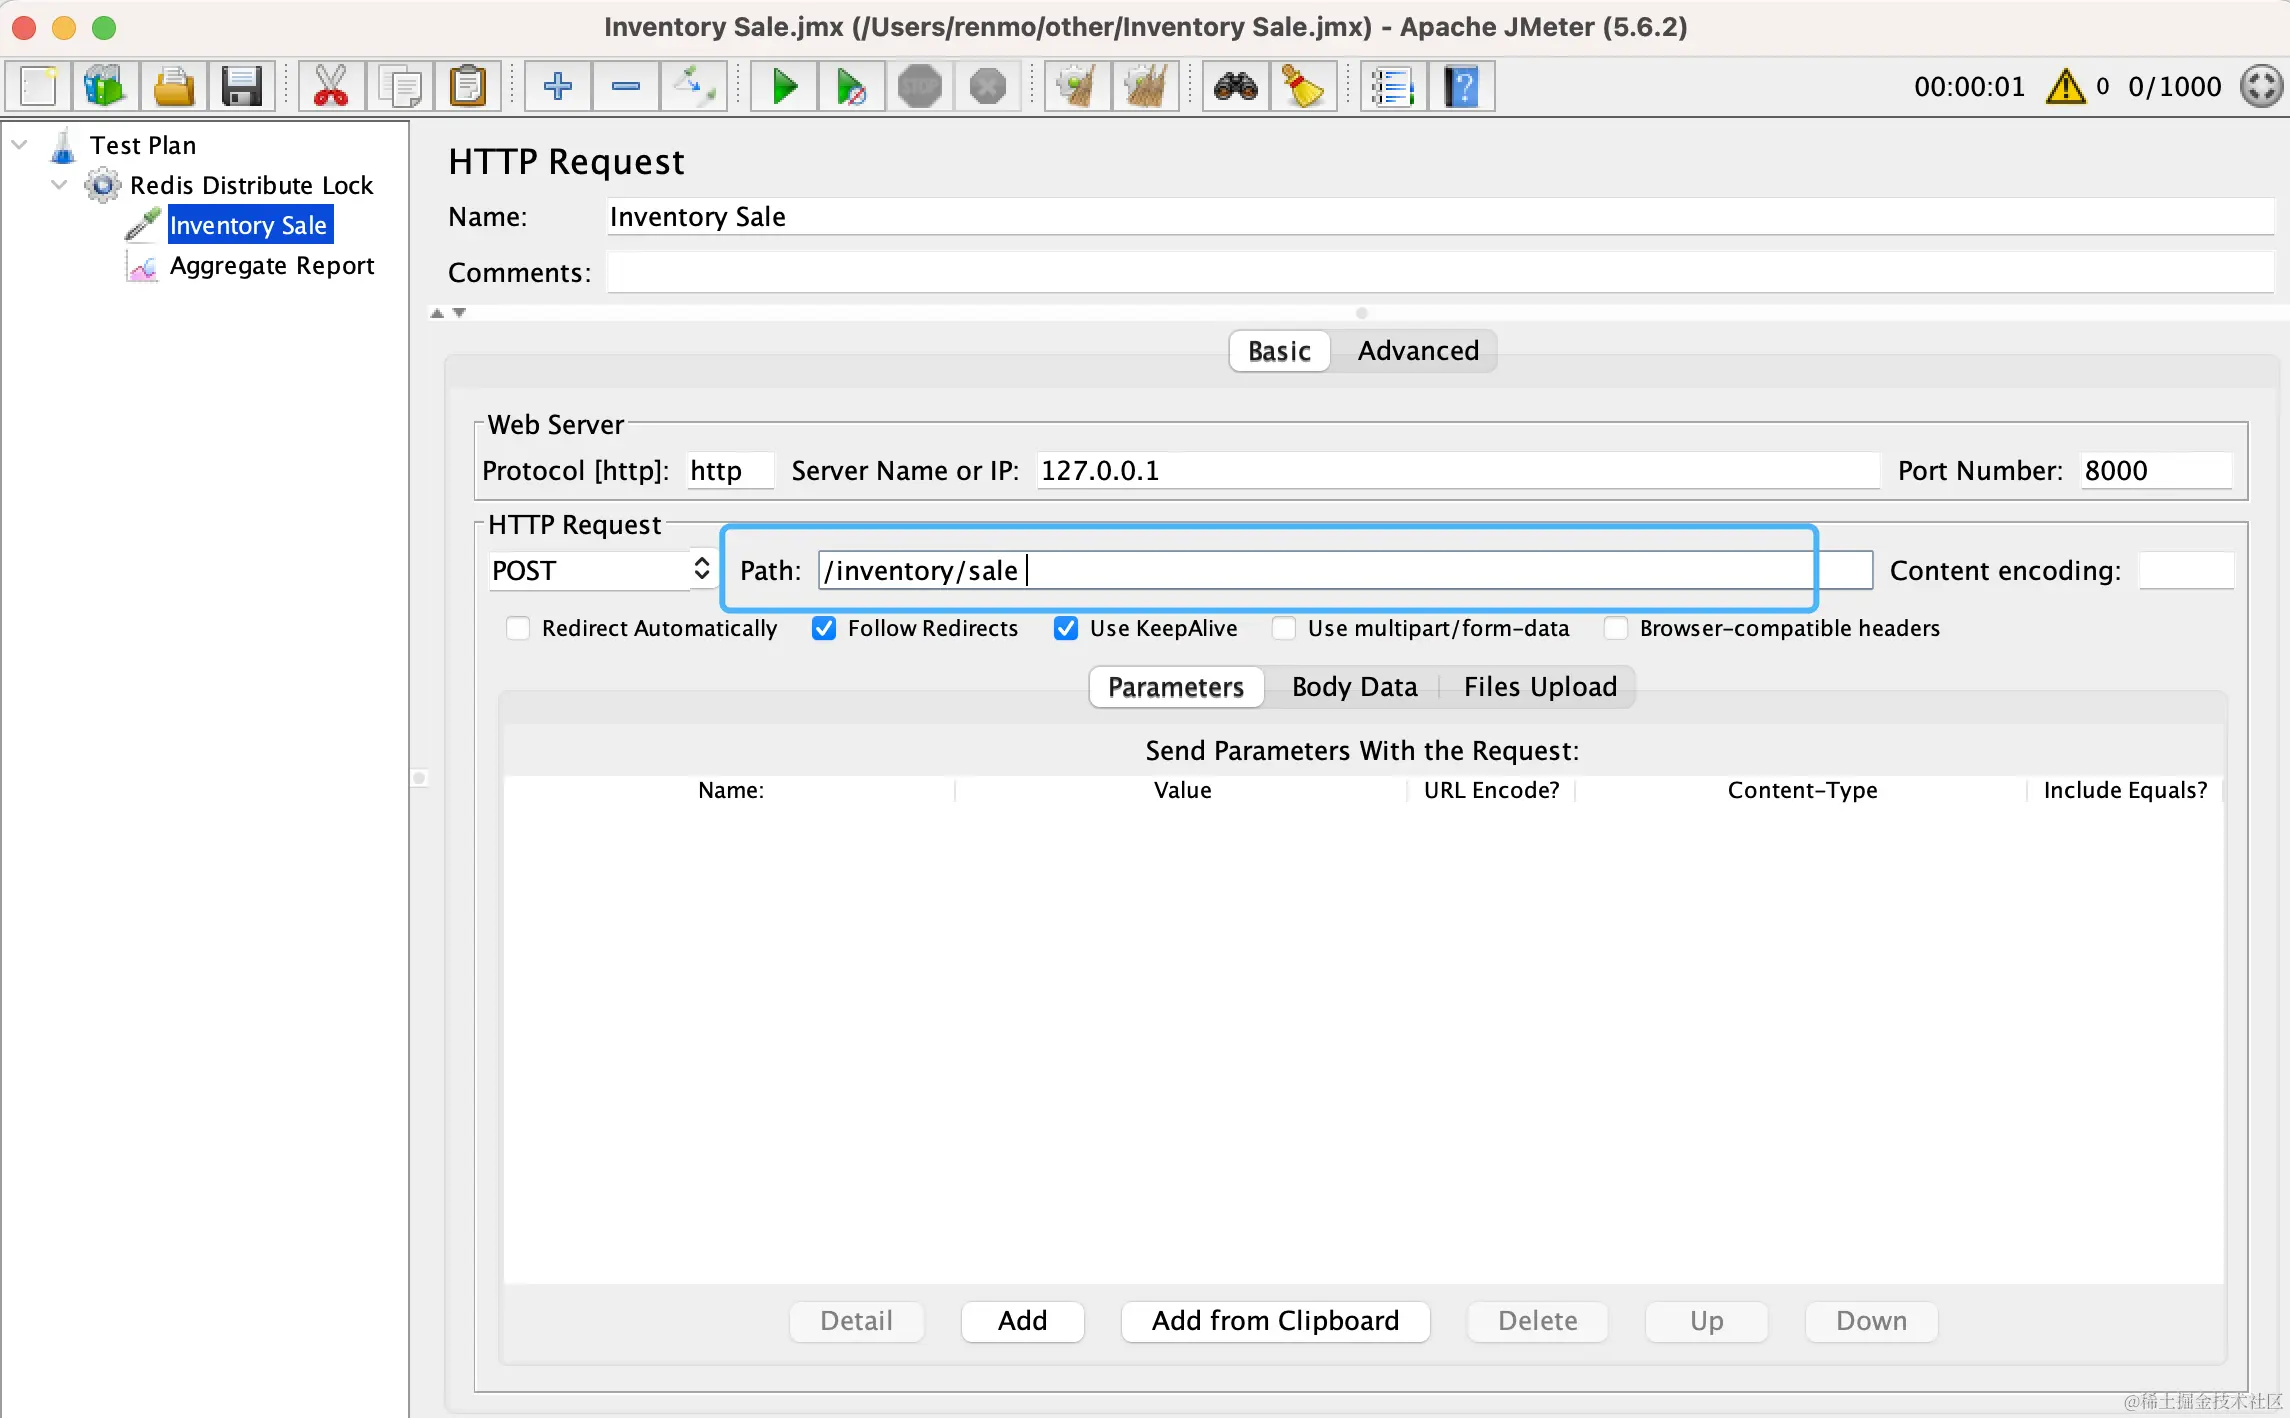Viewport: 2290px width, 1418px height.
Task: Click the Expand All plus icon
Action: (558, 87)
